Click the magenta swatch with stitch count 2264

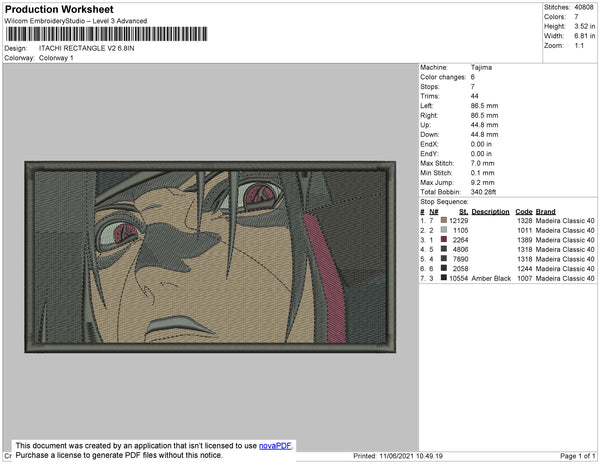click(444, 239)
